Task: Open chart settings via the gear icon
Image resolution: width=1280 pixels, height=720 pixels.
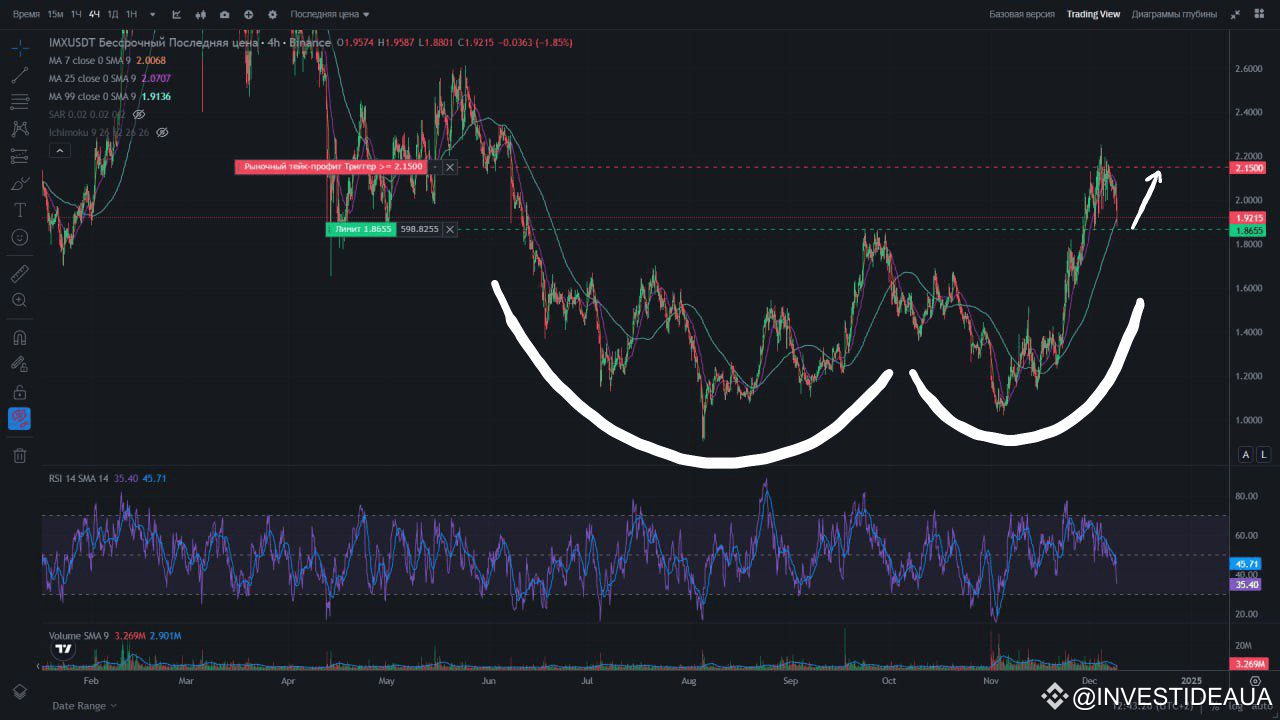Action: [x=272, y=15]
